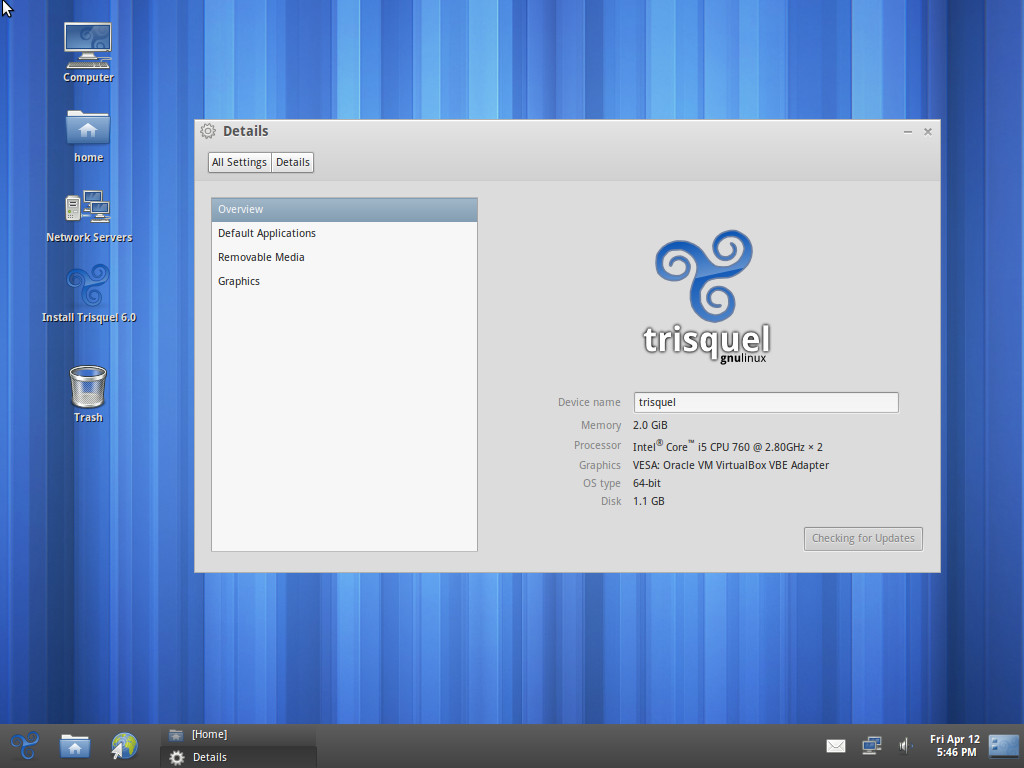Launch the web browser globe icon
The height and width of the screenshot is (768, 1024).
(124, 746)
